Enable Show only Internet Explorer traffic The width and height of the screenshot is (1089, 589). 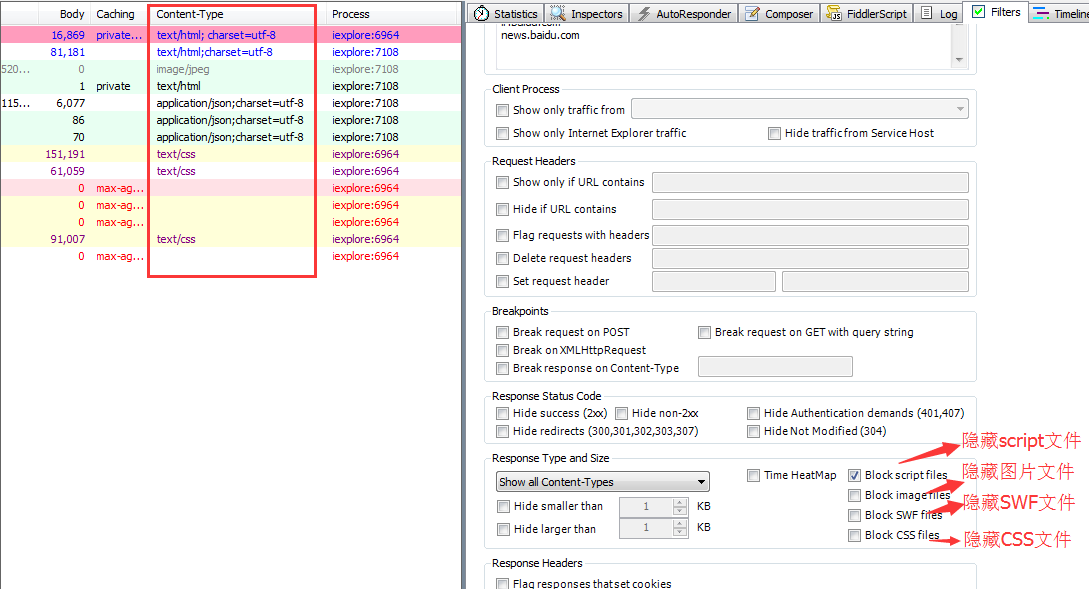coord(502,133)
